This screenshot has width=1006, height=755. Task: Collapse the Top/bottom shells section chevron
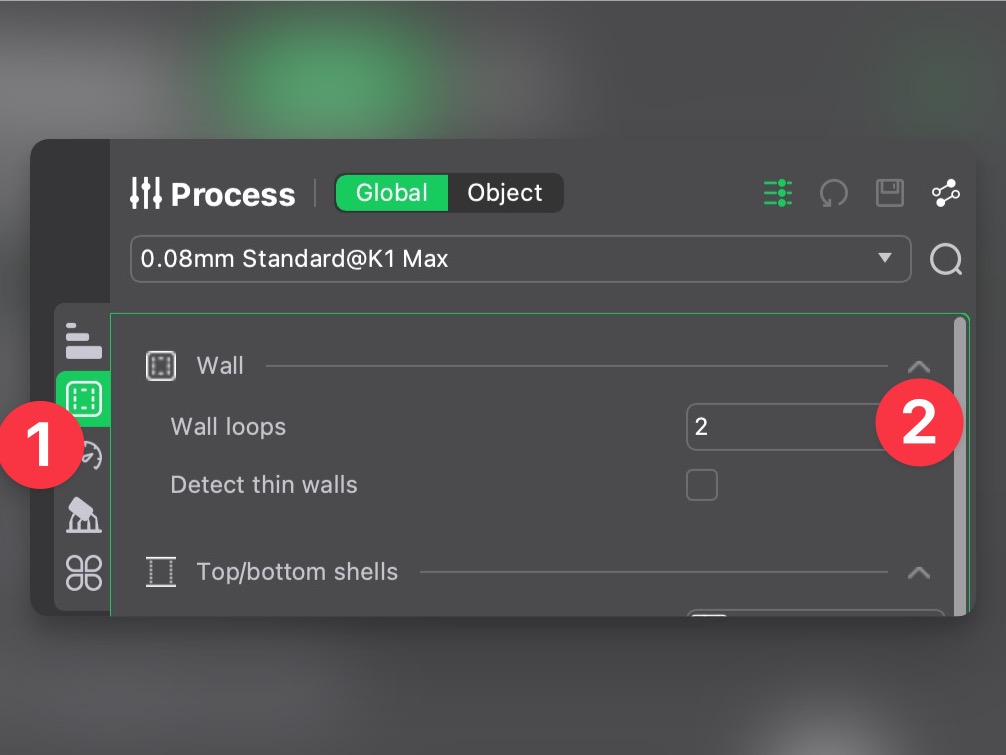coord(918,573)
